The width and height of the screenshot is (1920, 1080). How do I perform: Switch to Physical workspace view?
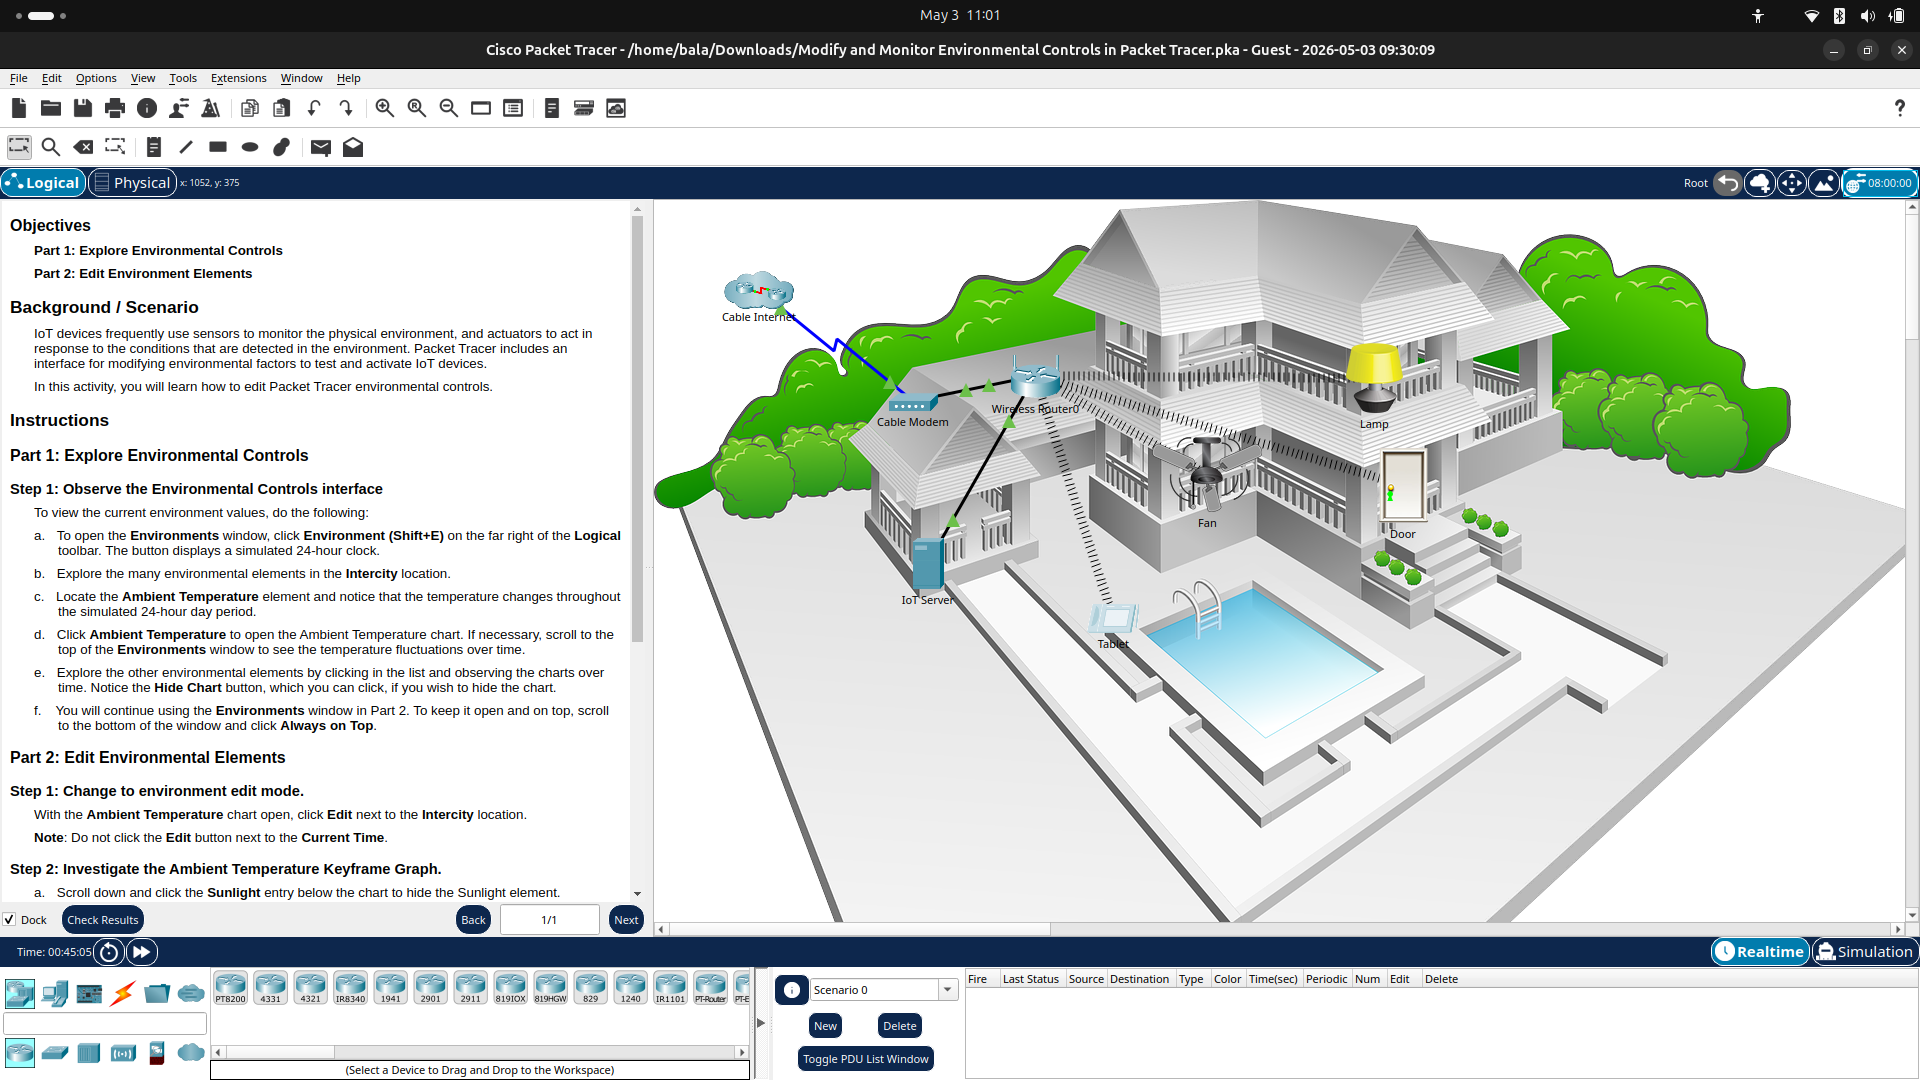click(133, 183)
